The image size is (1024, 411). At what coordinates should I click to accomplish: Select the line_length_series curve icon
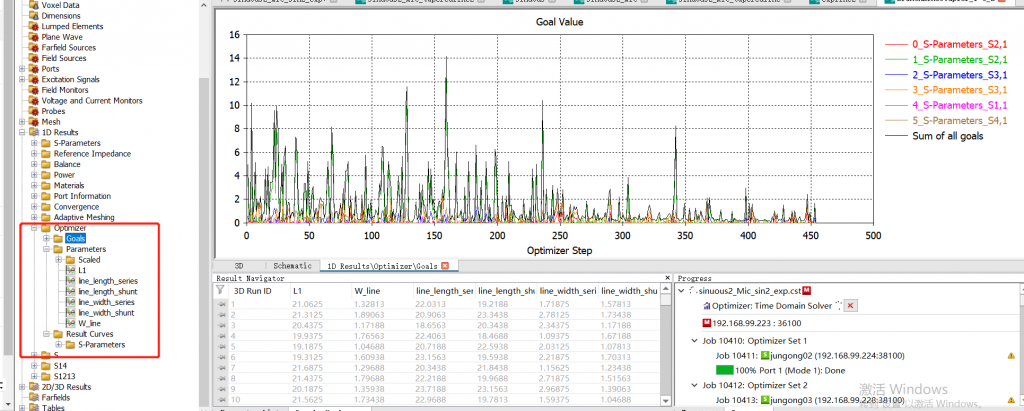[69, 281]
